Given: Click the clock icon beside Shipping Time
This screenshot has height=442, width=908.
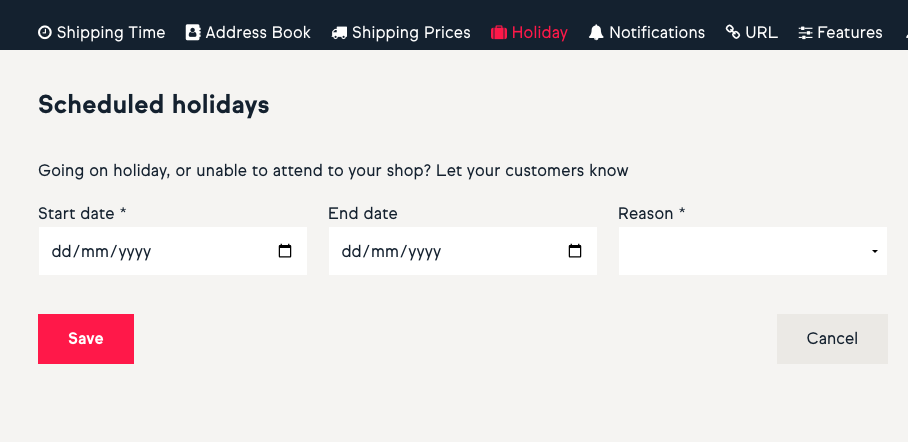Looking at the screenshot, I should point(45,32).
